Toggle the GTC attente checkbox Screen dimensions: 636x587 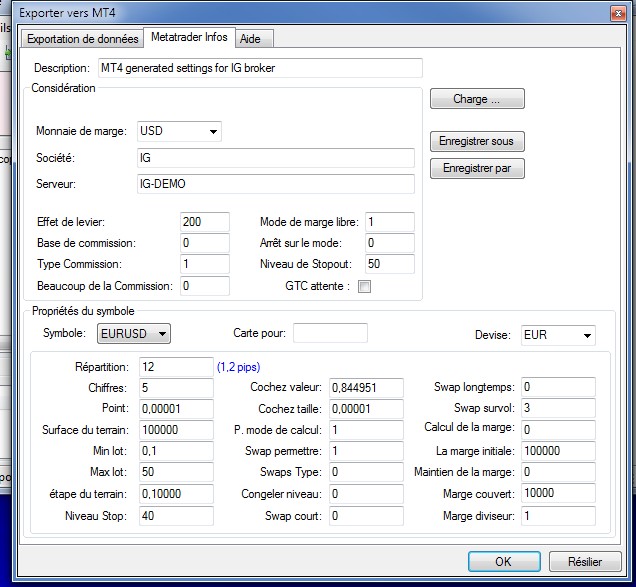(x=364, y=286)
